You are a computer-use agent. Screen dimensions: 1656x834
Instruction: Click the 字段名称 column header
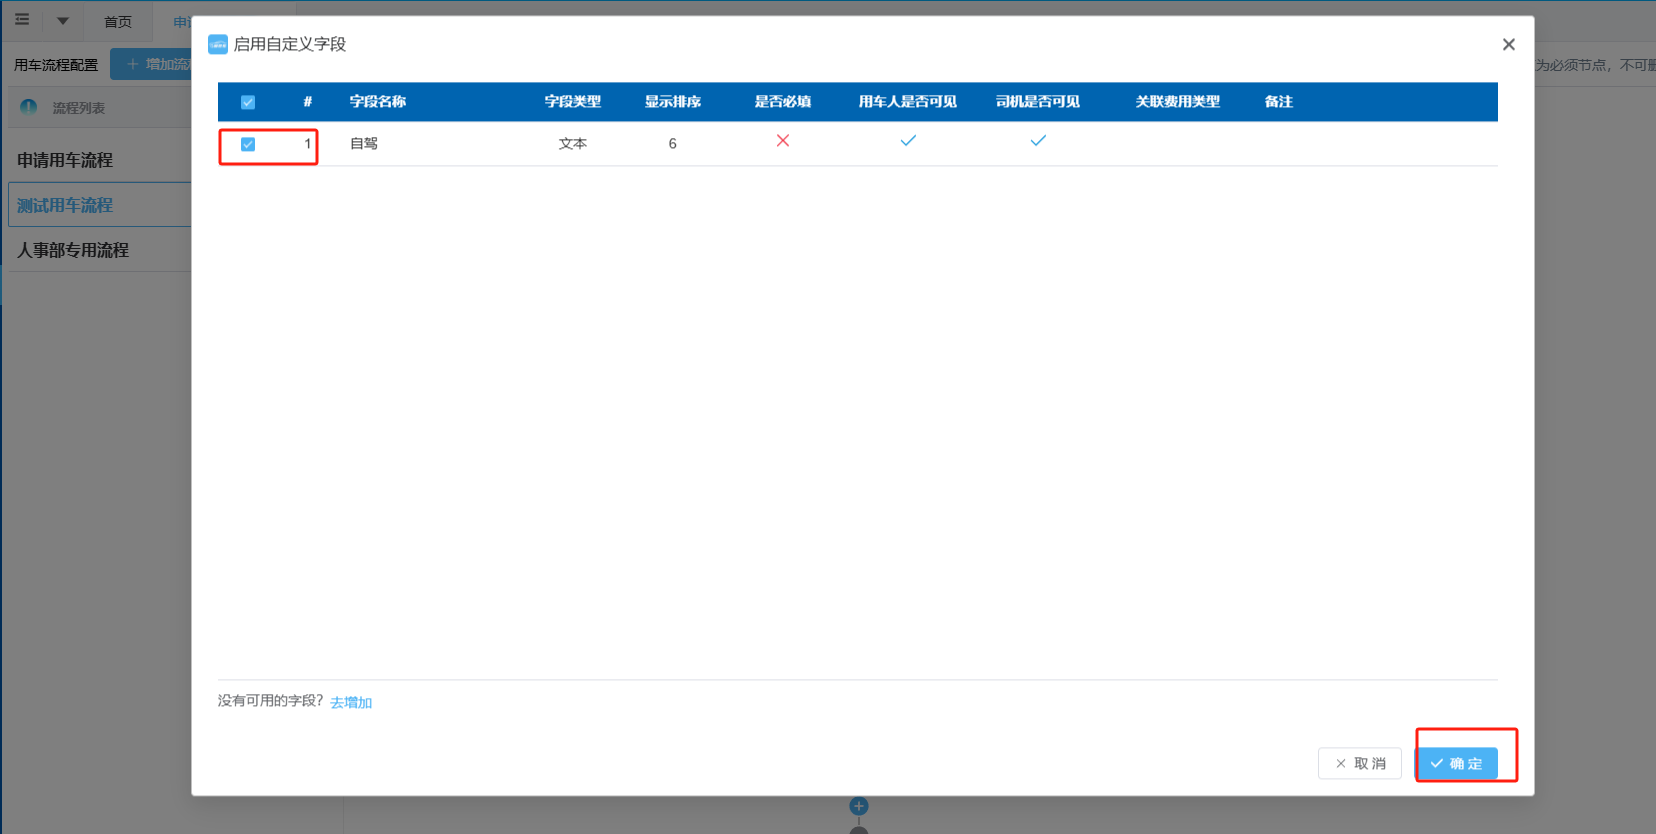(x=377, y=102)
